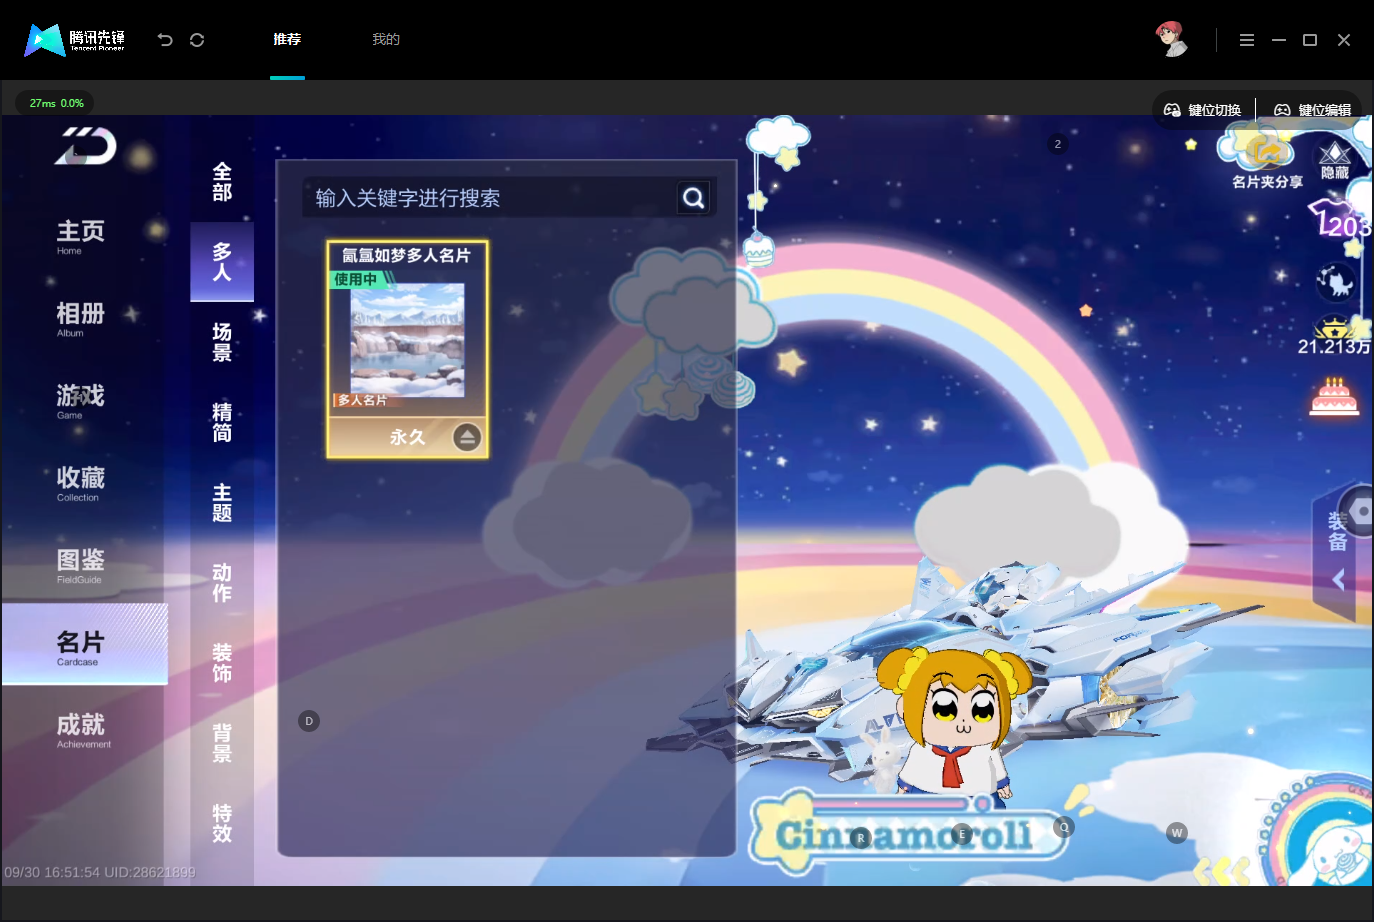The image size is (1374, 922).
Task: Click the game logo at top left
Action: tap(86, 147)
